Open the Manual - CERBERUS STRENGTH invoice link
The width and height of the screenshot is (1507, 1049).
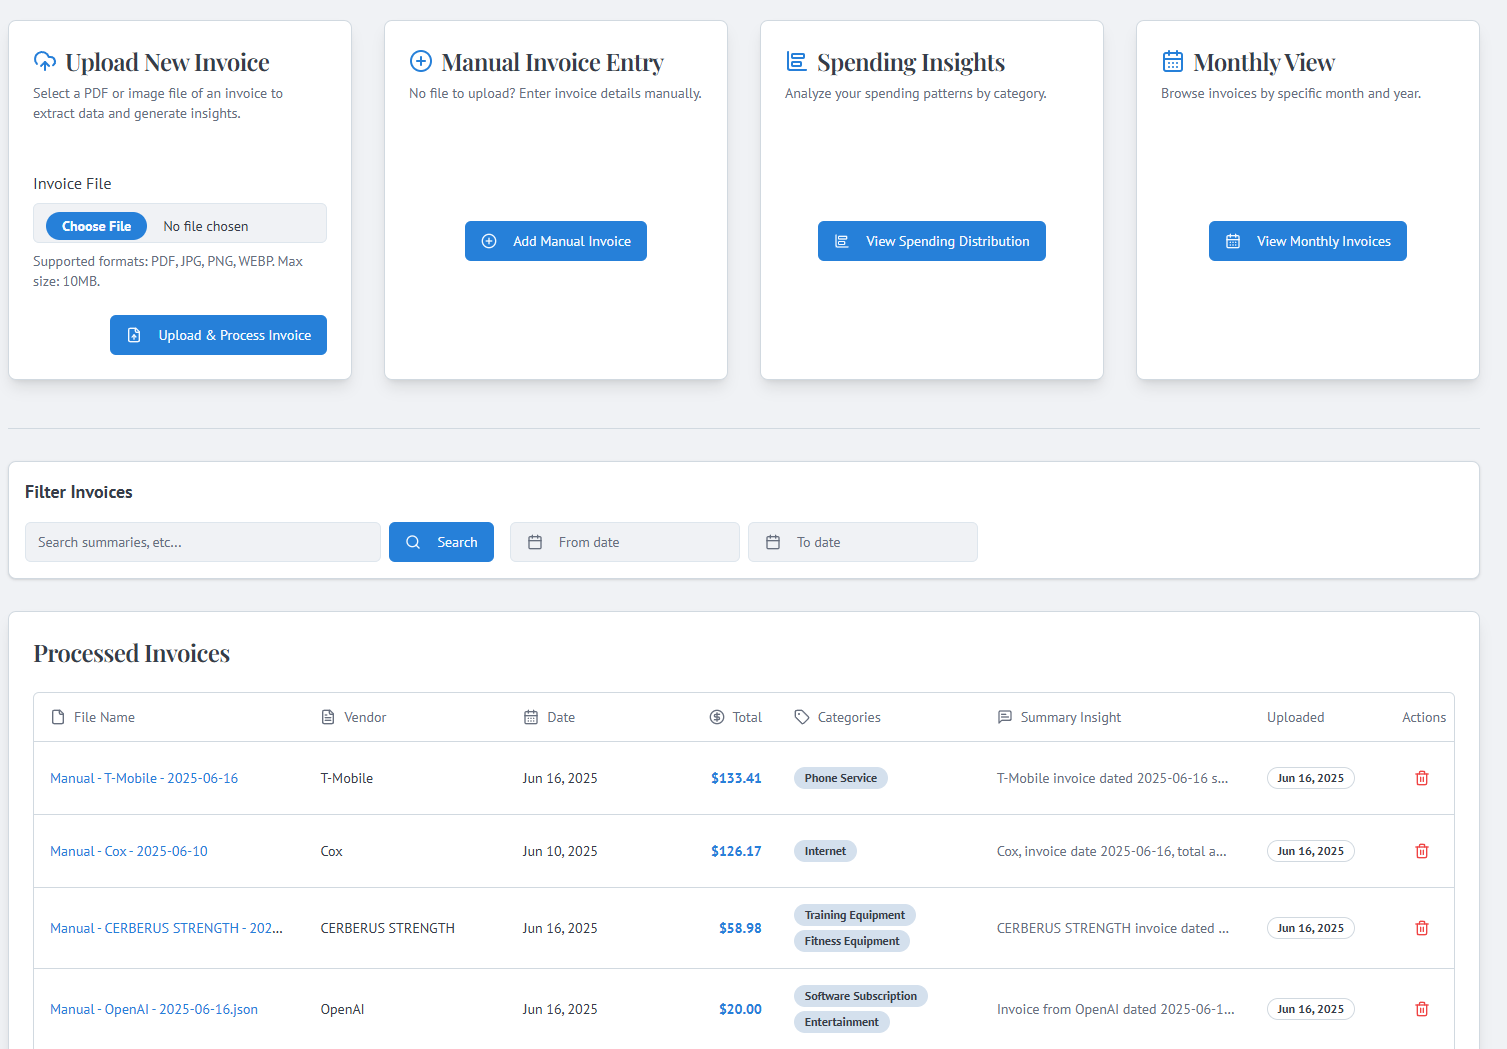click(x=166, y=928)
